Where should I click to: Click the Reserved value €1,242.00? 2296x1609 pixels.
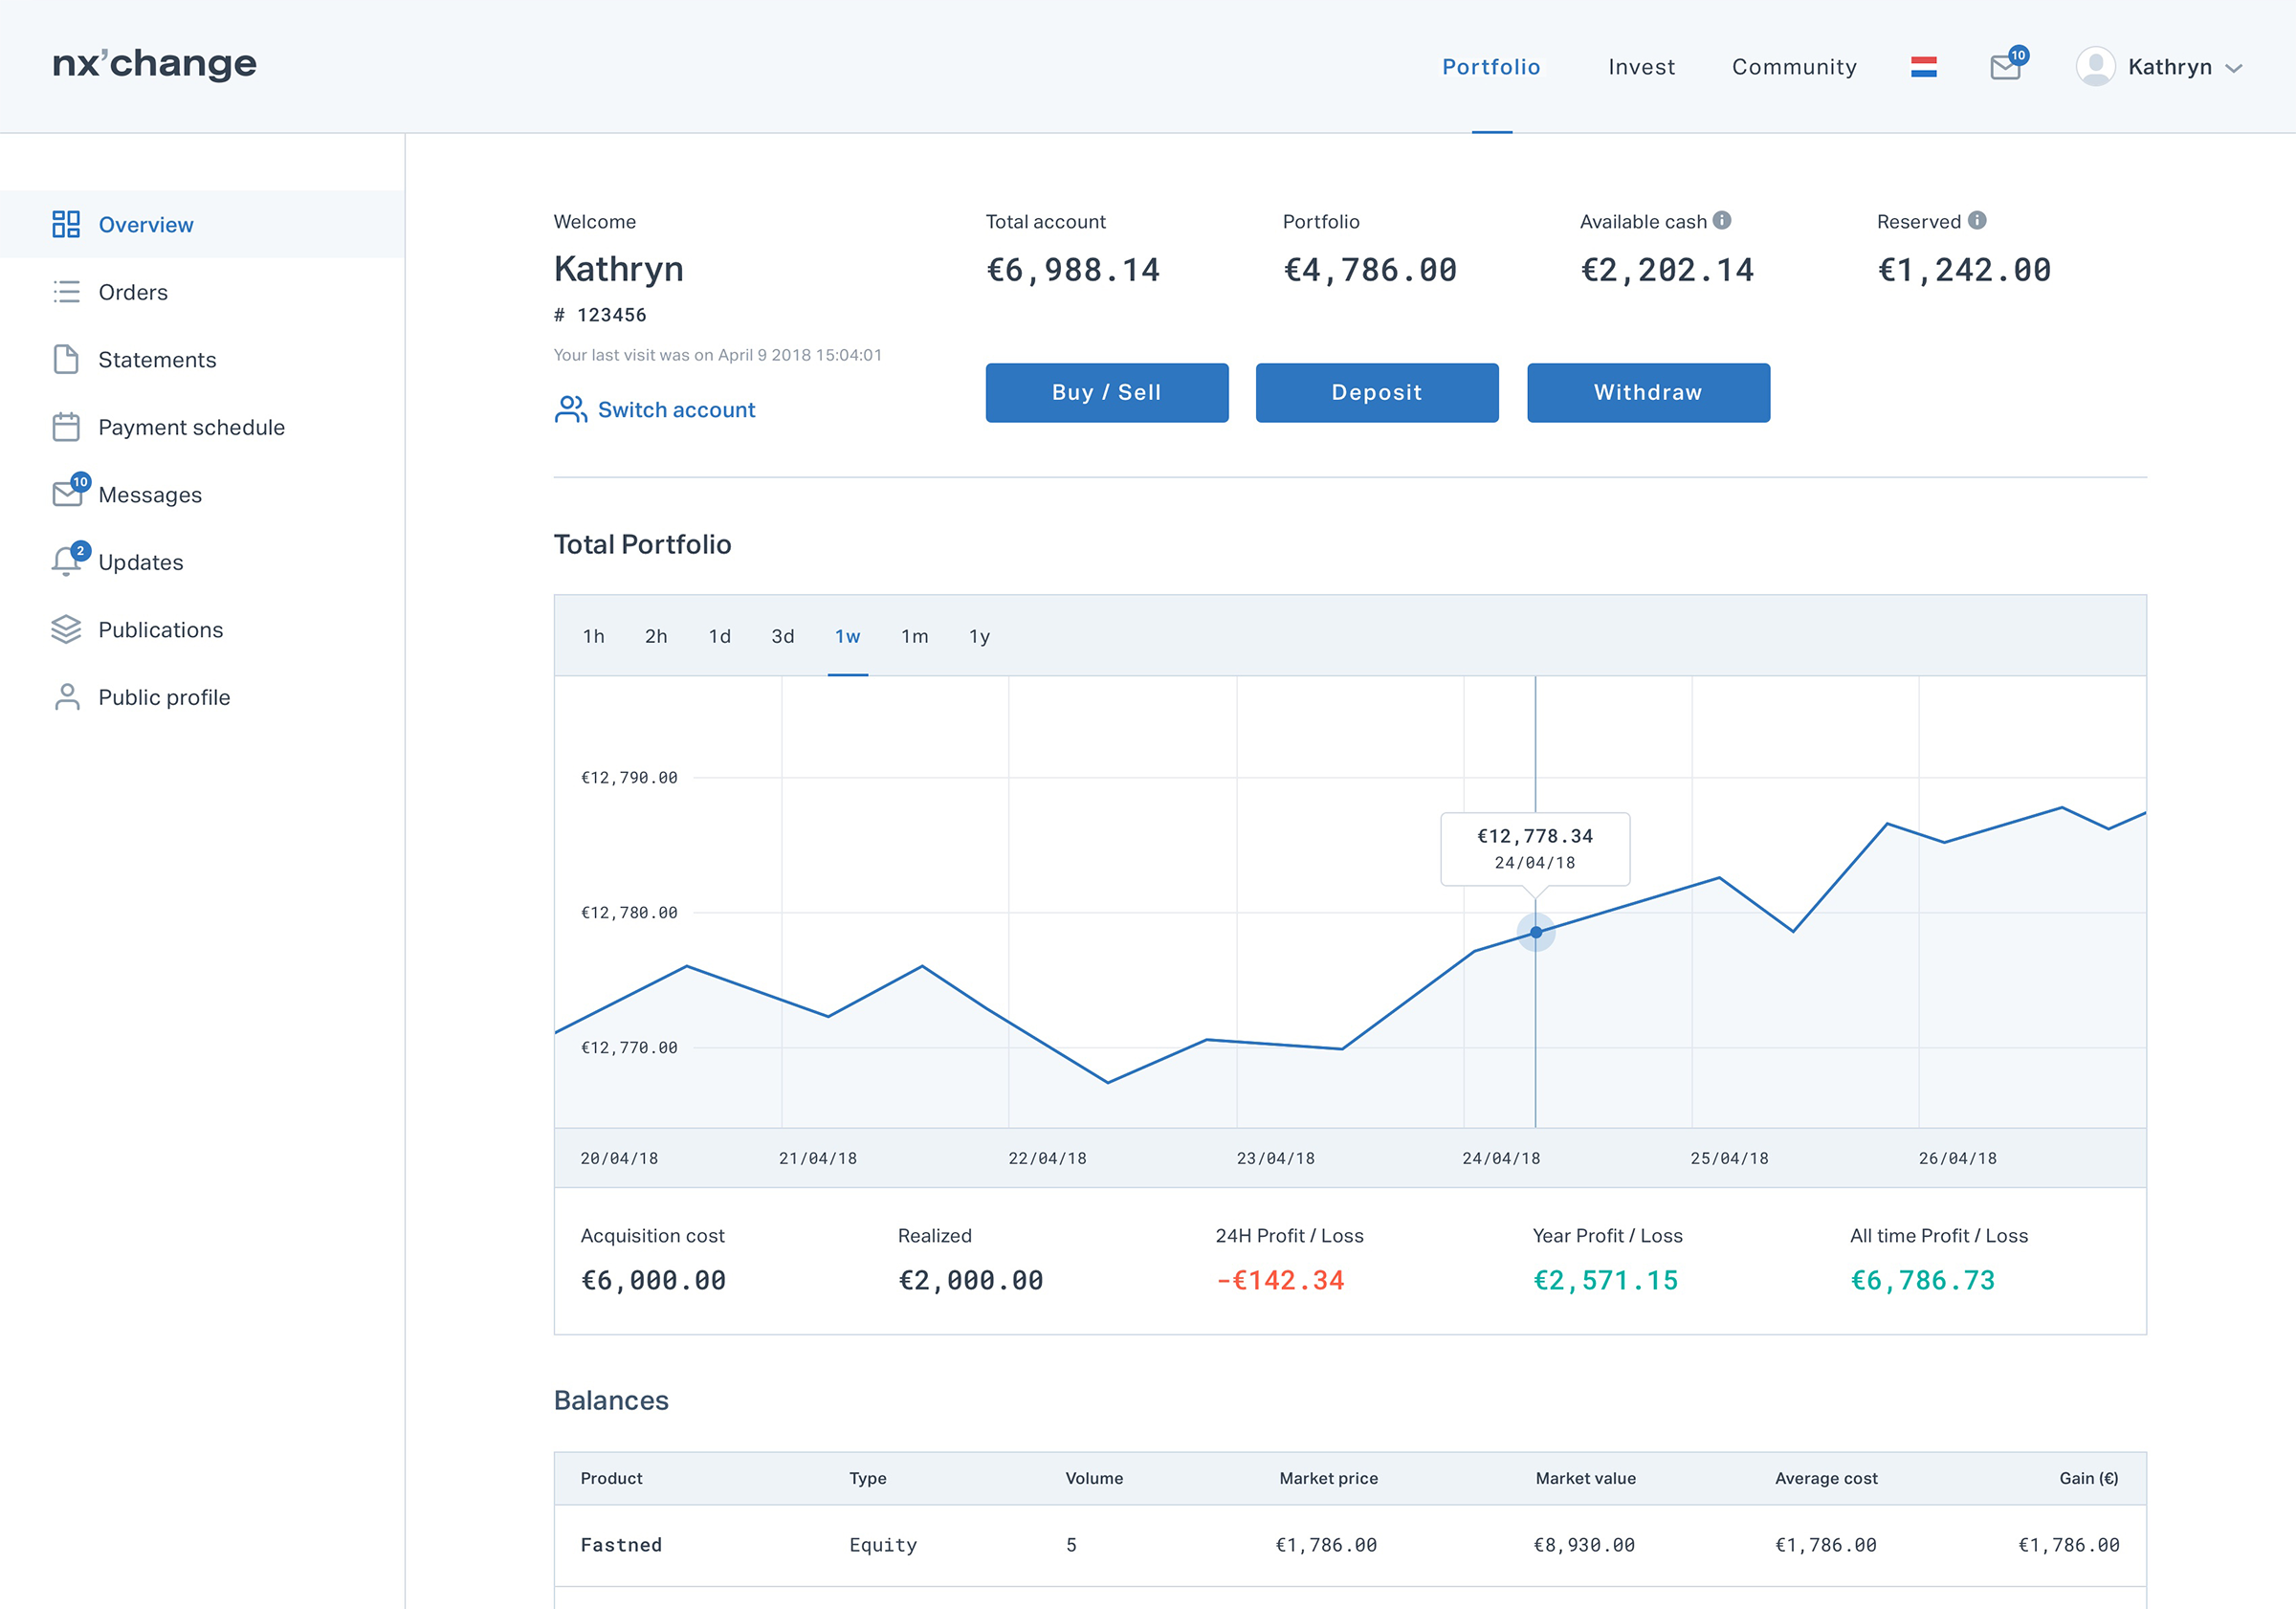[1964, 270]
